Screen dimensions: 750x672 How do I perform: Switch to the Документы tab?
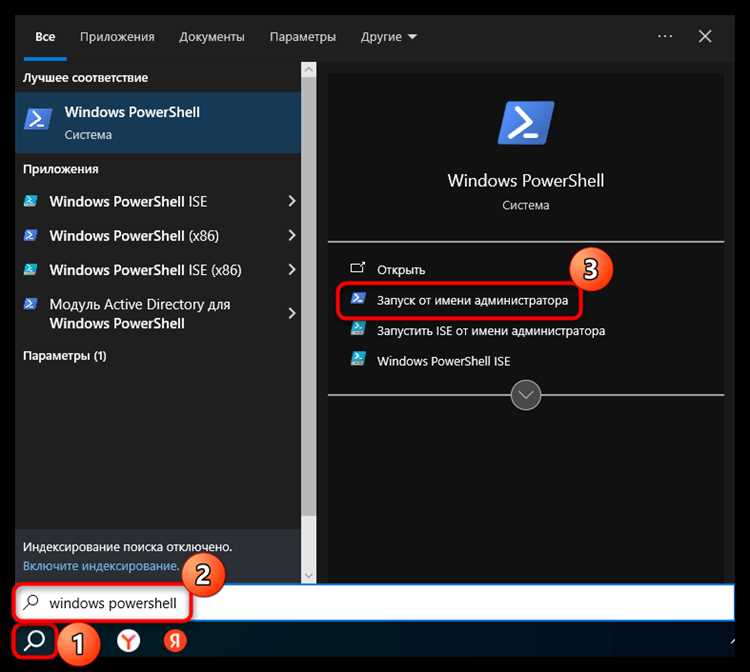tap(212, 37)
